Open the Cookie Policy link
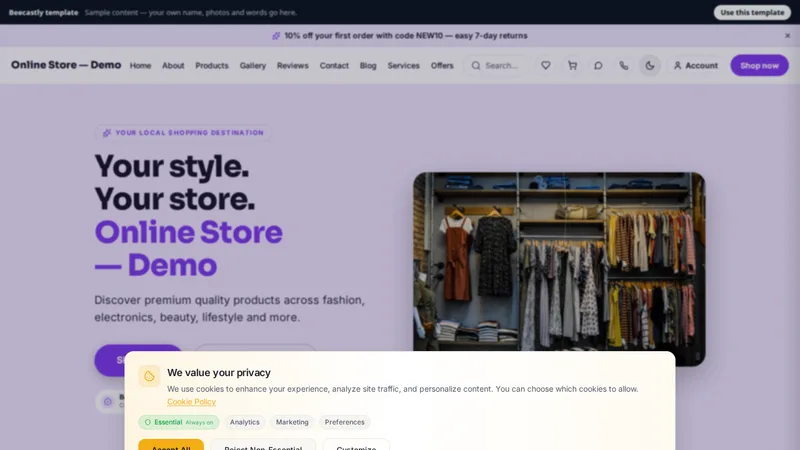This screenshot has width=800, height=450. point(191,402)
